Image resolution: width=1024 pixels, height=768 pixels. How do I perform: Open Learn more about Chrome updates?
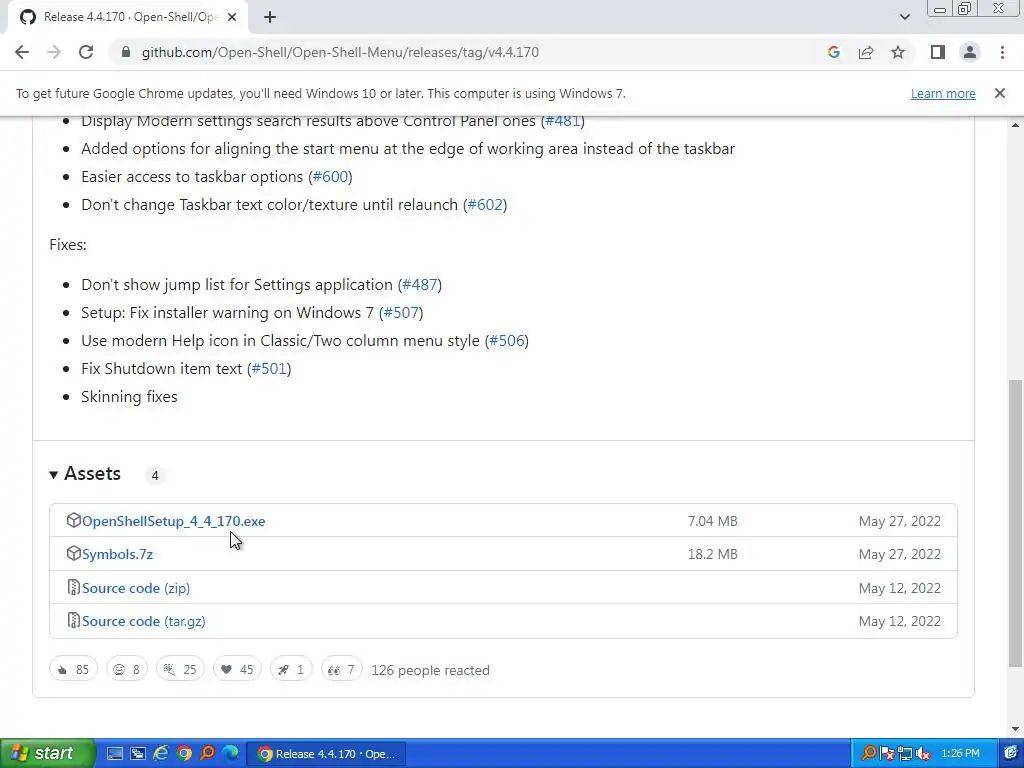pyautogui.click(x=943, y=93)
